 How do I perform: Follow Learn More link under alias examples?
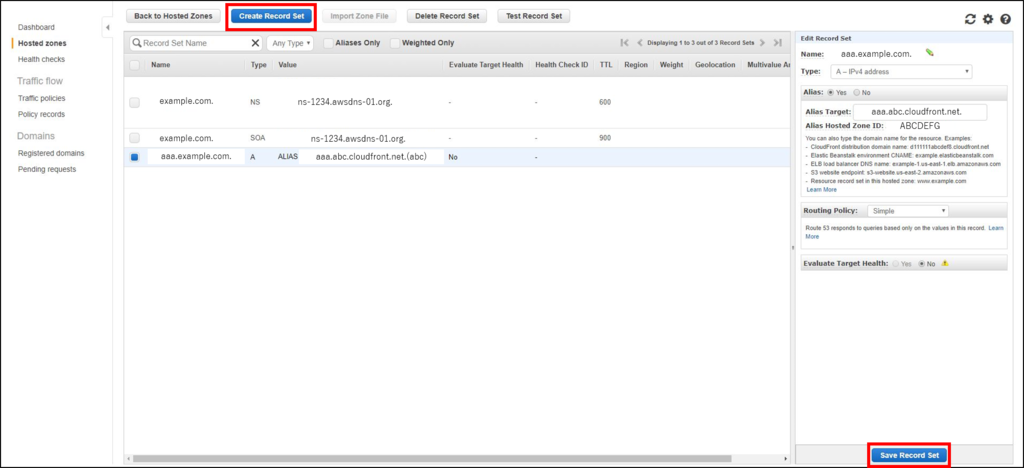click(822, 189)
